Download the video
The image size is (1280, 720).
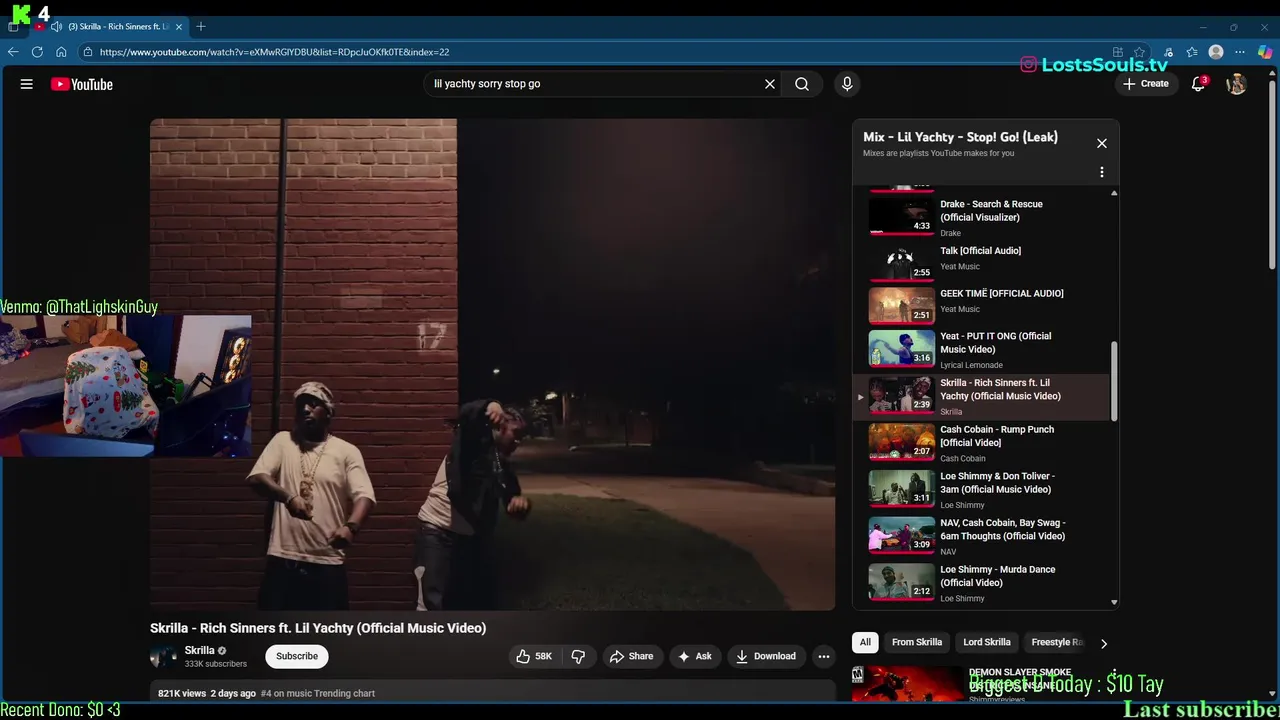[766, 656]
